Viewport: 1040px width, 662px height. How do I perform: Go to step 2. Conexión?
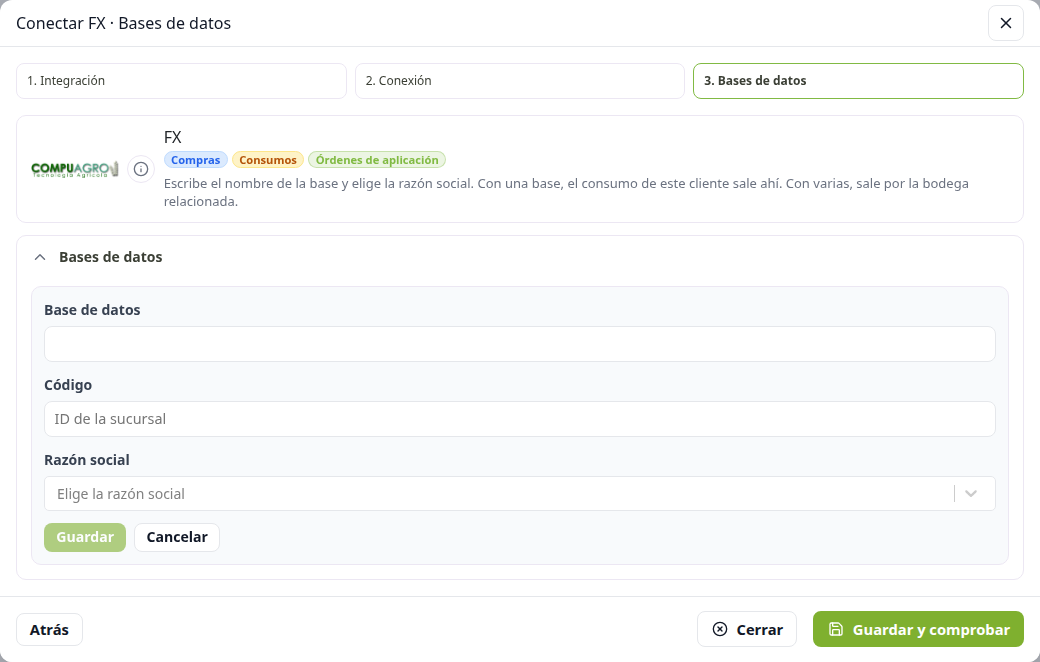point(519,81)
